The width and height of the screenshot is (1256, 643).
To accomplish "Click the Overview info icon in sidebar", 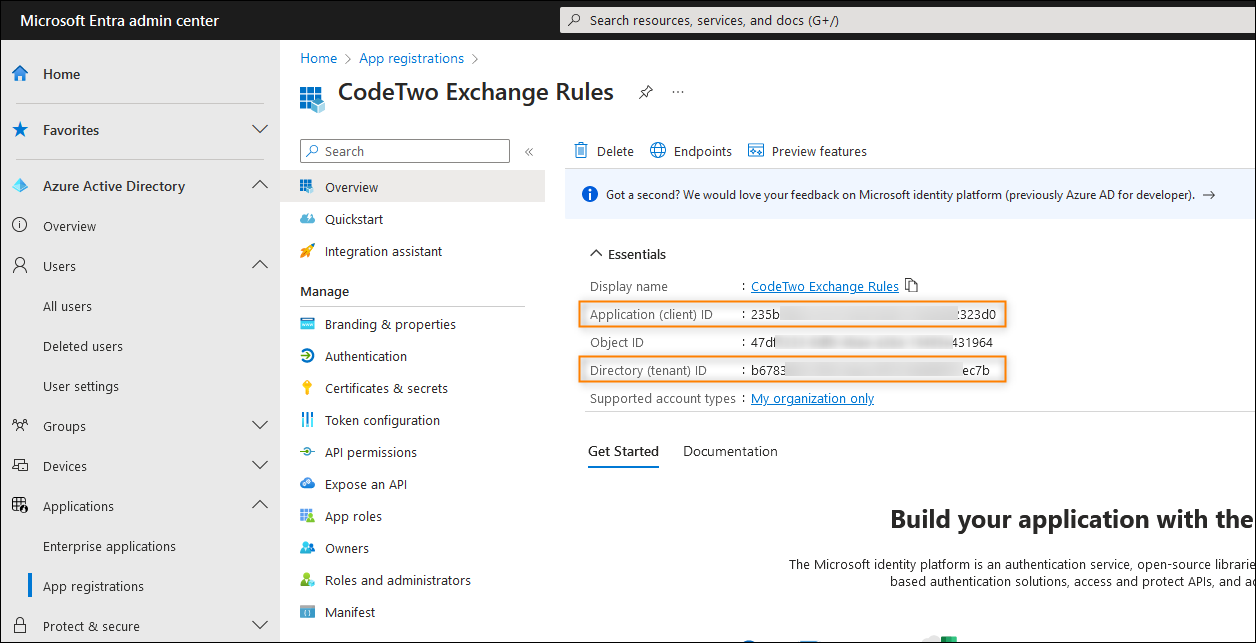I will [20, 226].
